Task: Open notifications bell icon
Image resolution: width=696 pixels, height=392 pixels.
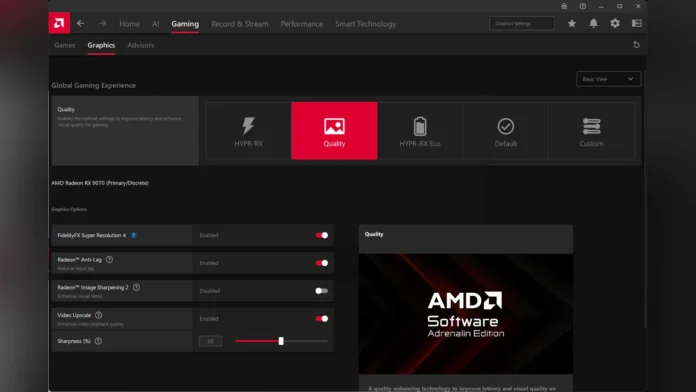Action: (593, 24)
